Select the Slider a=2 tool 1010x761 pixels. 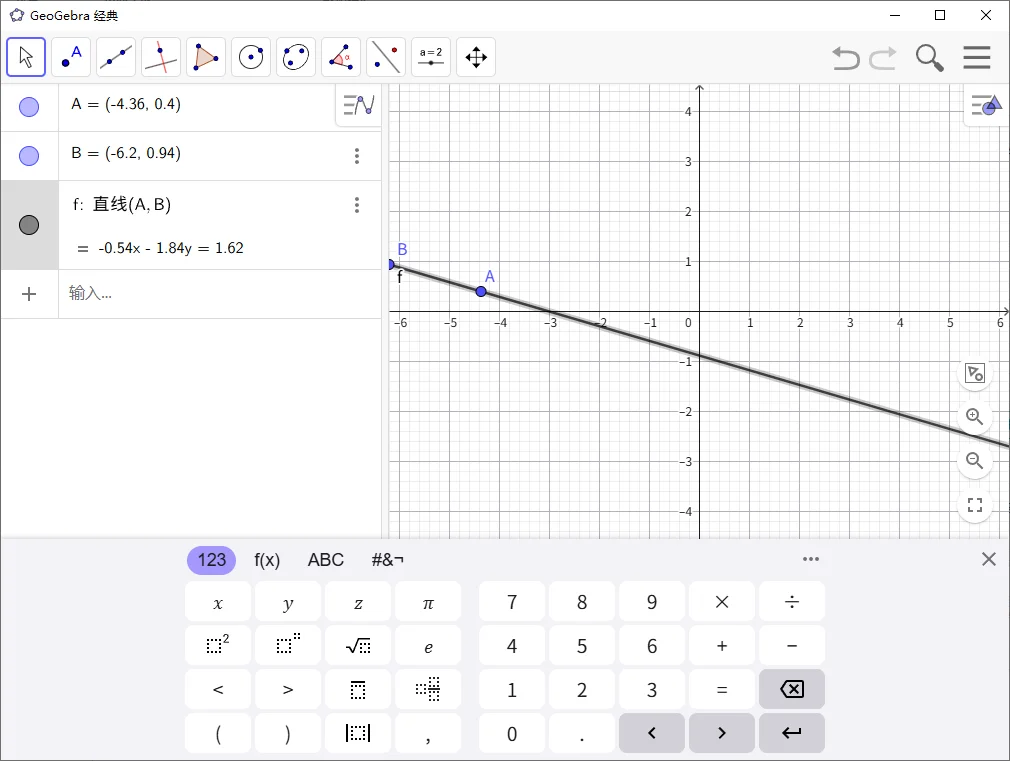(x=431, y=57)
